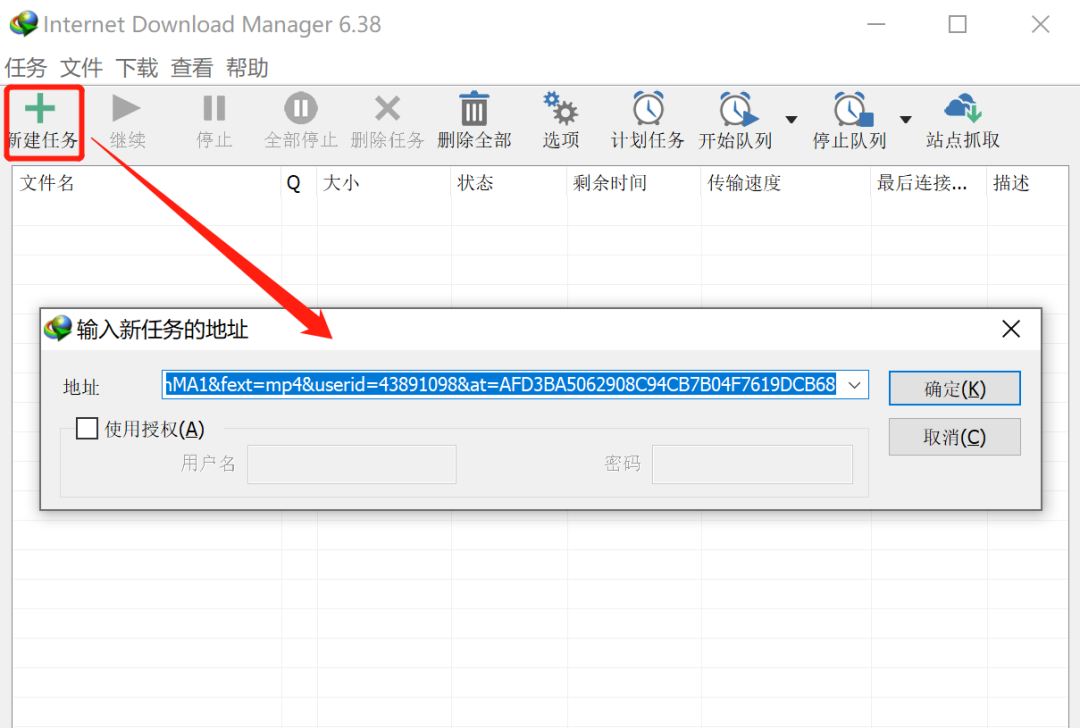The image size is (1080, 728).
Task: Click the IDM logo in the address dialog
Action: pos(58,329)
